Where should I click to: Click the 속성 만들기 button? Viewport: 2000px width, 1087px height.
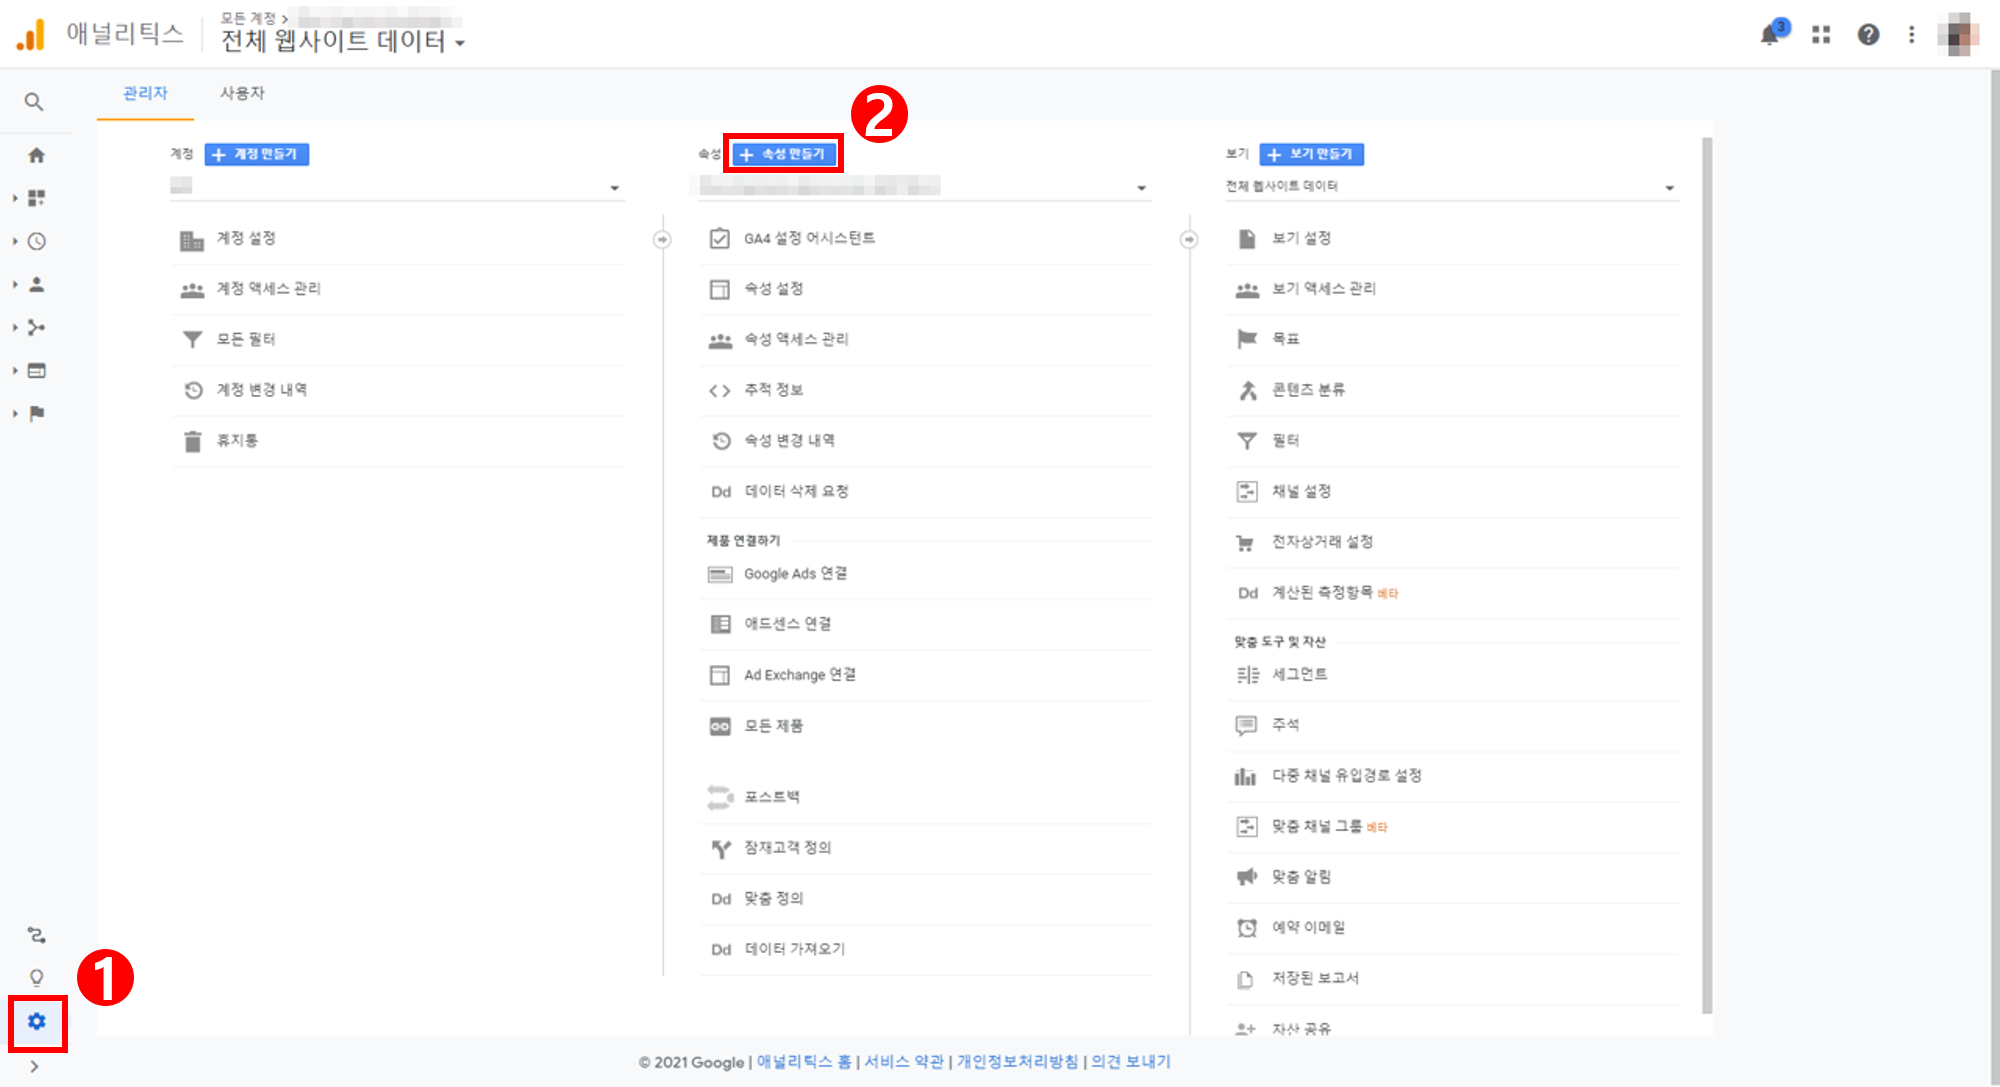(x=783, y=154)
